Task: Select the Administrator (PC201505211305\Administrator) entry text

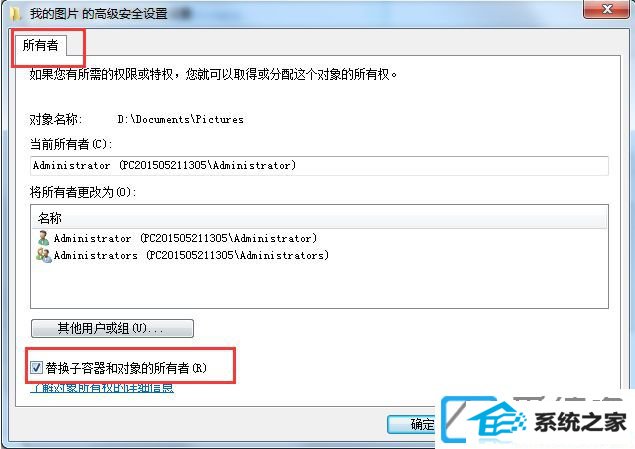Action: 185,238
